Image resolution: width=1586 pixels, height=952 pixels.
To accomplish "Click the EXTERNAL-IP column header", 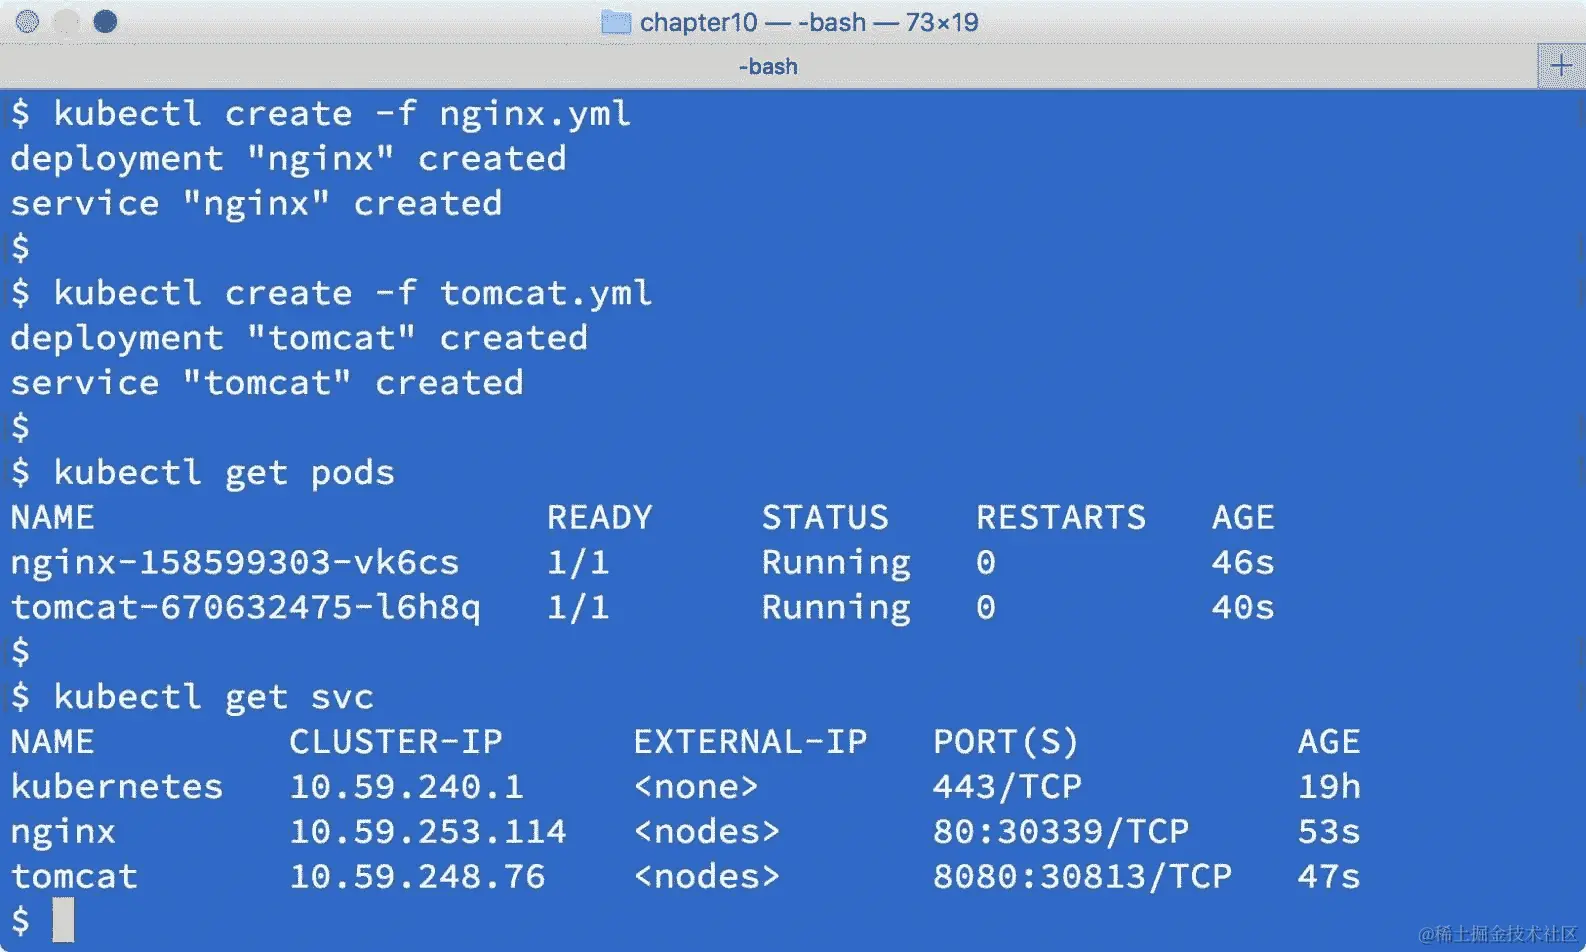I will click(750, 742).
